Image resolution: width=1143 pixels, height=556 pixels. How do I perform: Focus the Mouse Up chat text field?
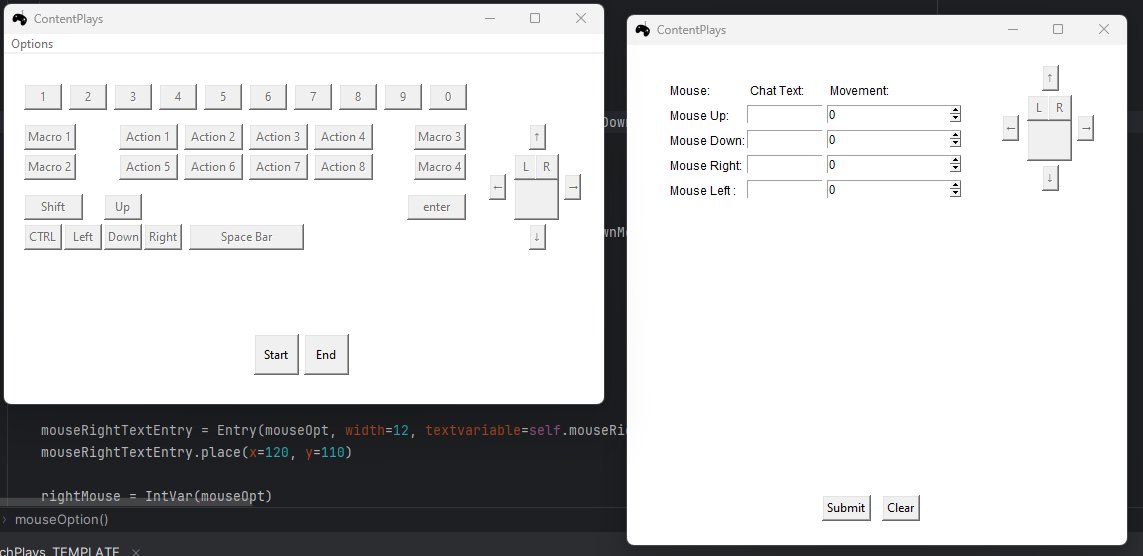pyautogui.click(x=784, y=115)
